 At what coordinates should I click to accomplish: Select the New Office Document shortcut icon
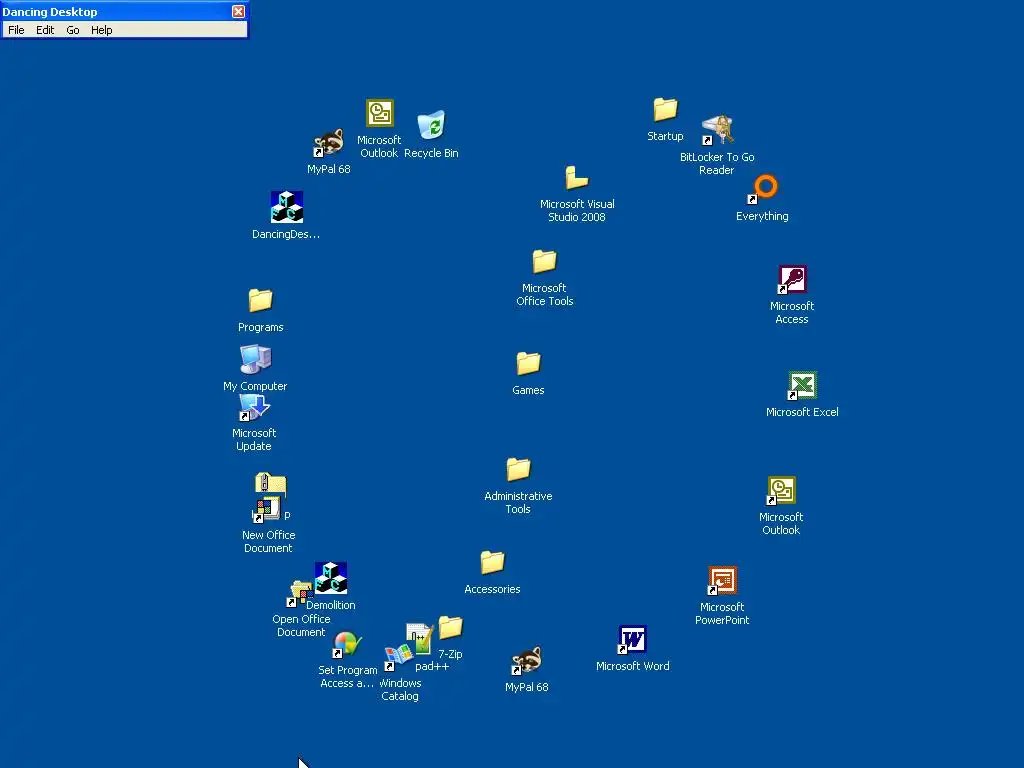[x=266, y=510]
